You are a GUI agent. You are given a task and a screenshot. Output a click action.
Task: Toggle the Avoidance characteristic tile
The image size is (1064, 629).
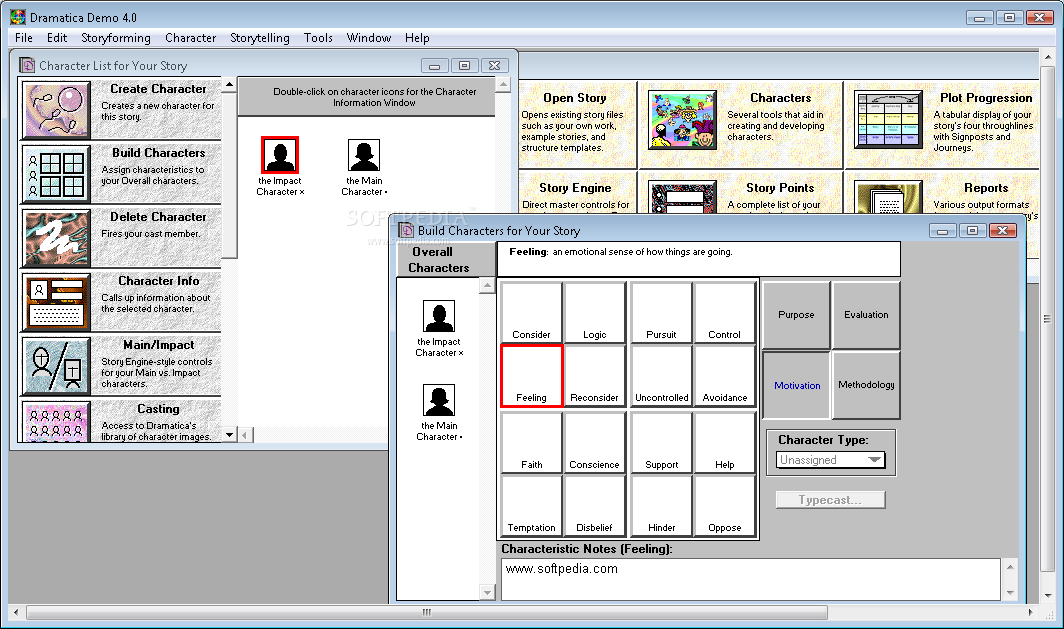pos(725,376)
